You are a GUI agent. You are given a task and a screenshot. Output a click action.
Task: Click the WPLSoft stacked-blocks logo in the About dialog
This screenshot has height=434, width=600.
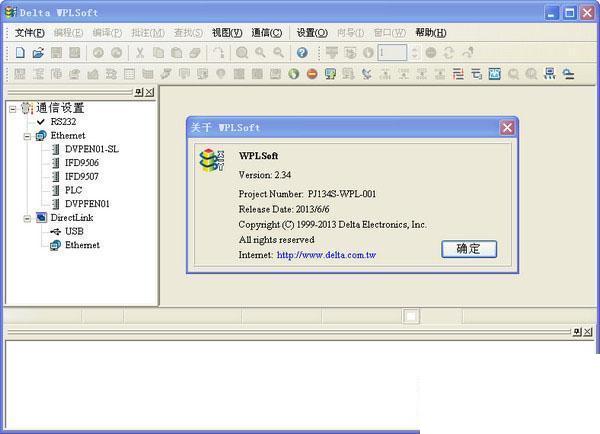click(212, 160)
